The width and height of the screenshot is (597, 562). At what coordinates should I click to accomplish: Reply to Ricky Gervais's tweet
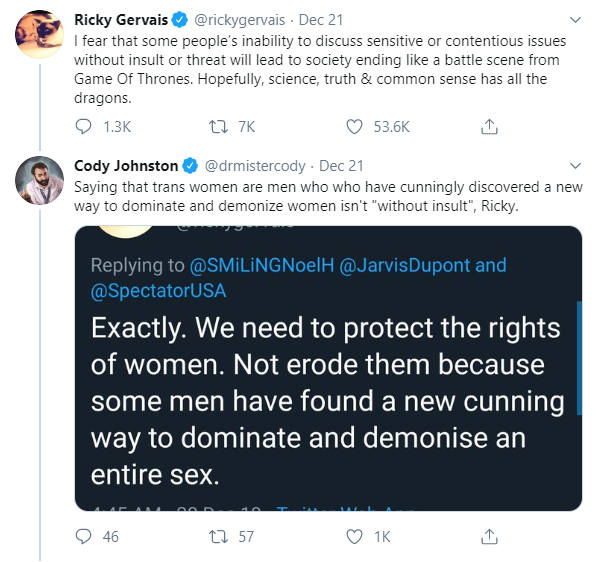click(83, 127)
